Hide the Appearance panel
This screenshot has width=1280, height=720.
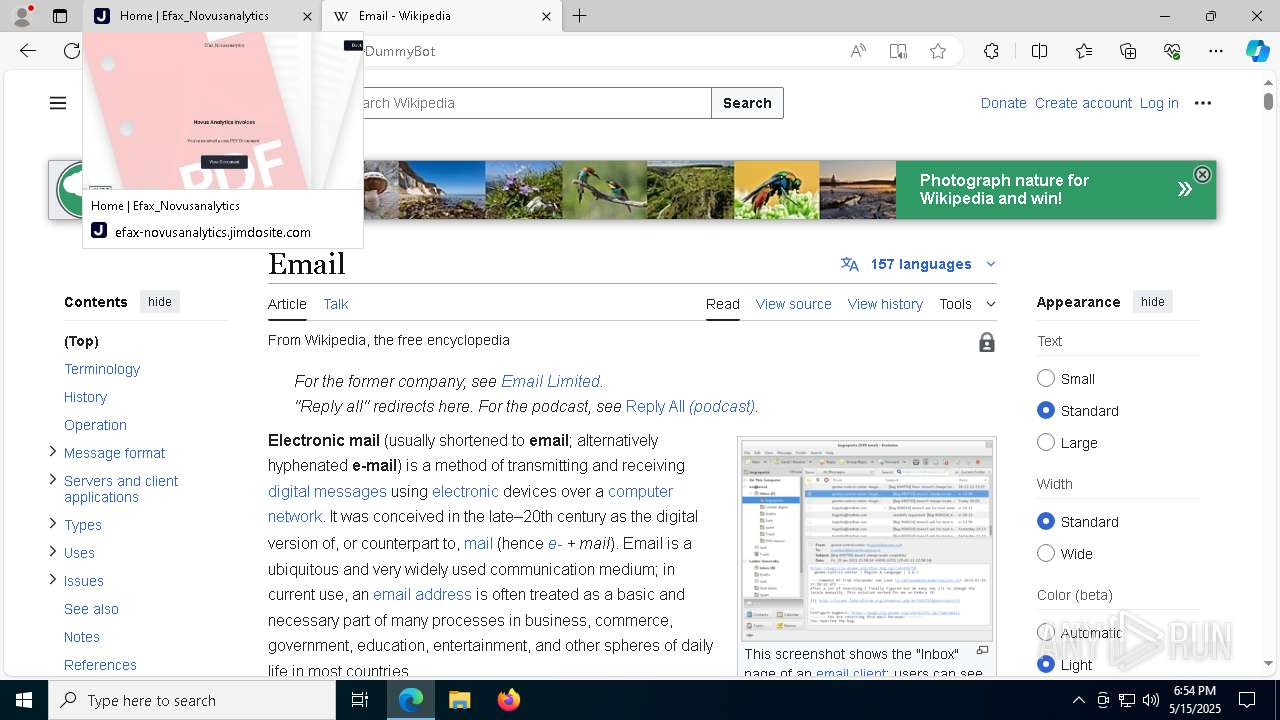coord(1153,302)
